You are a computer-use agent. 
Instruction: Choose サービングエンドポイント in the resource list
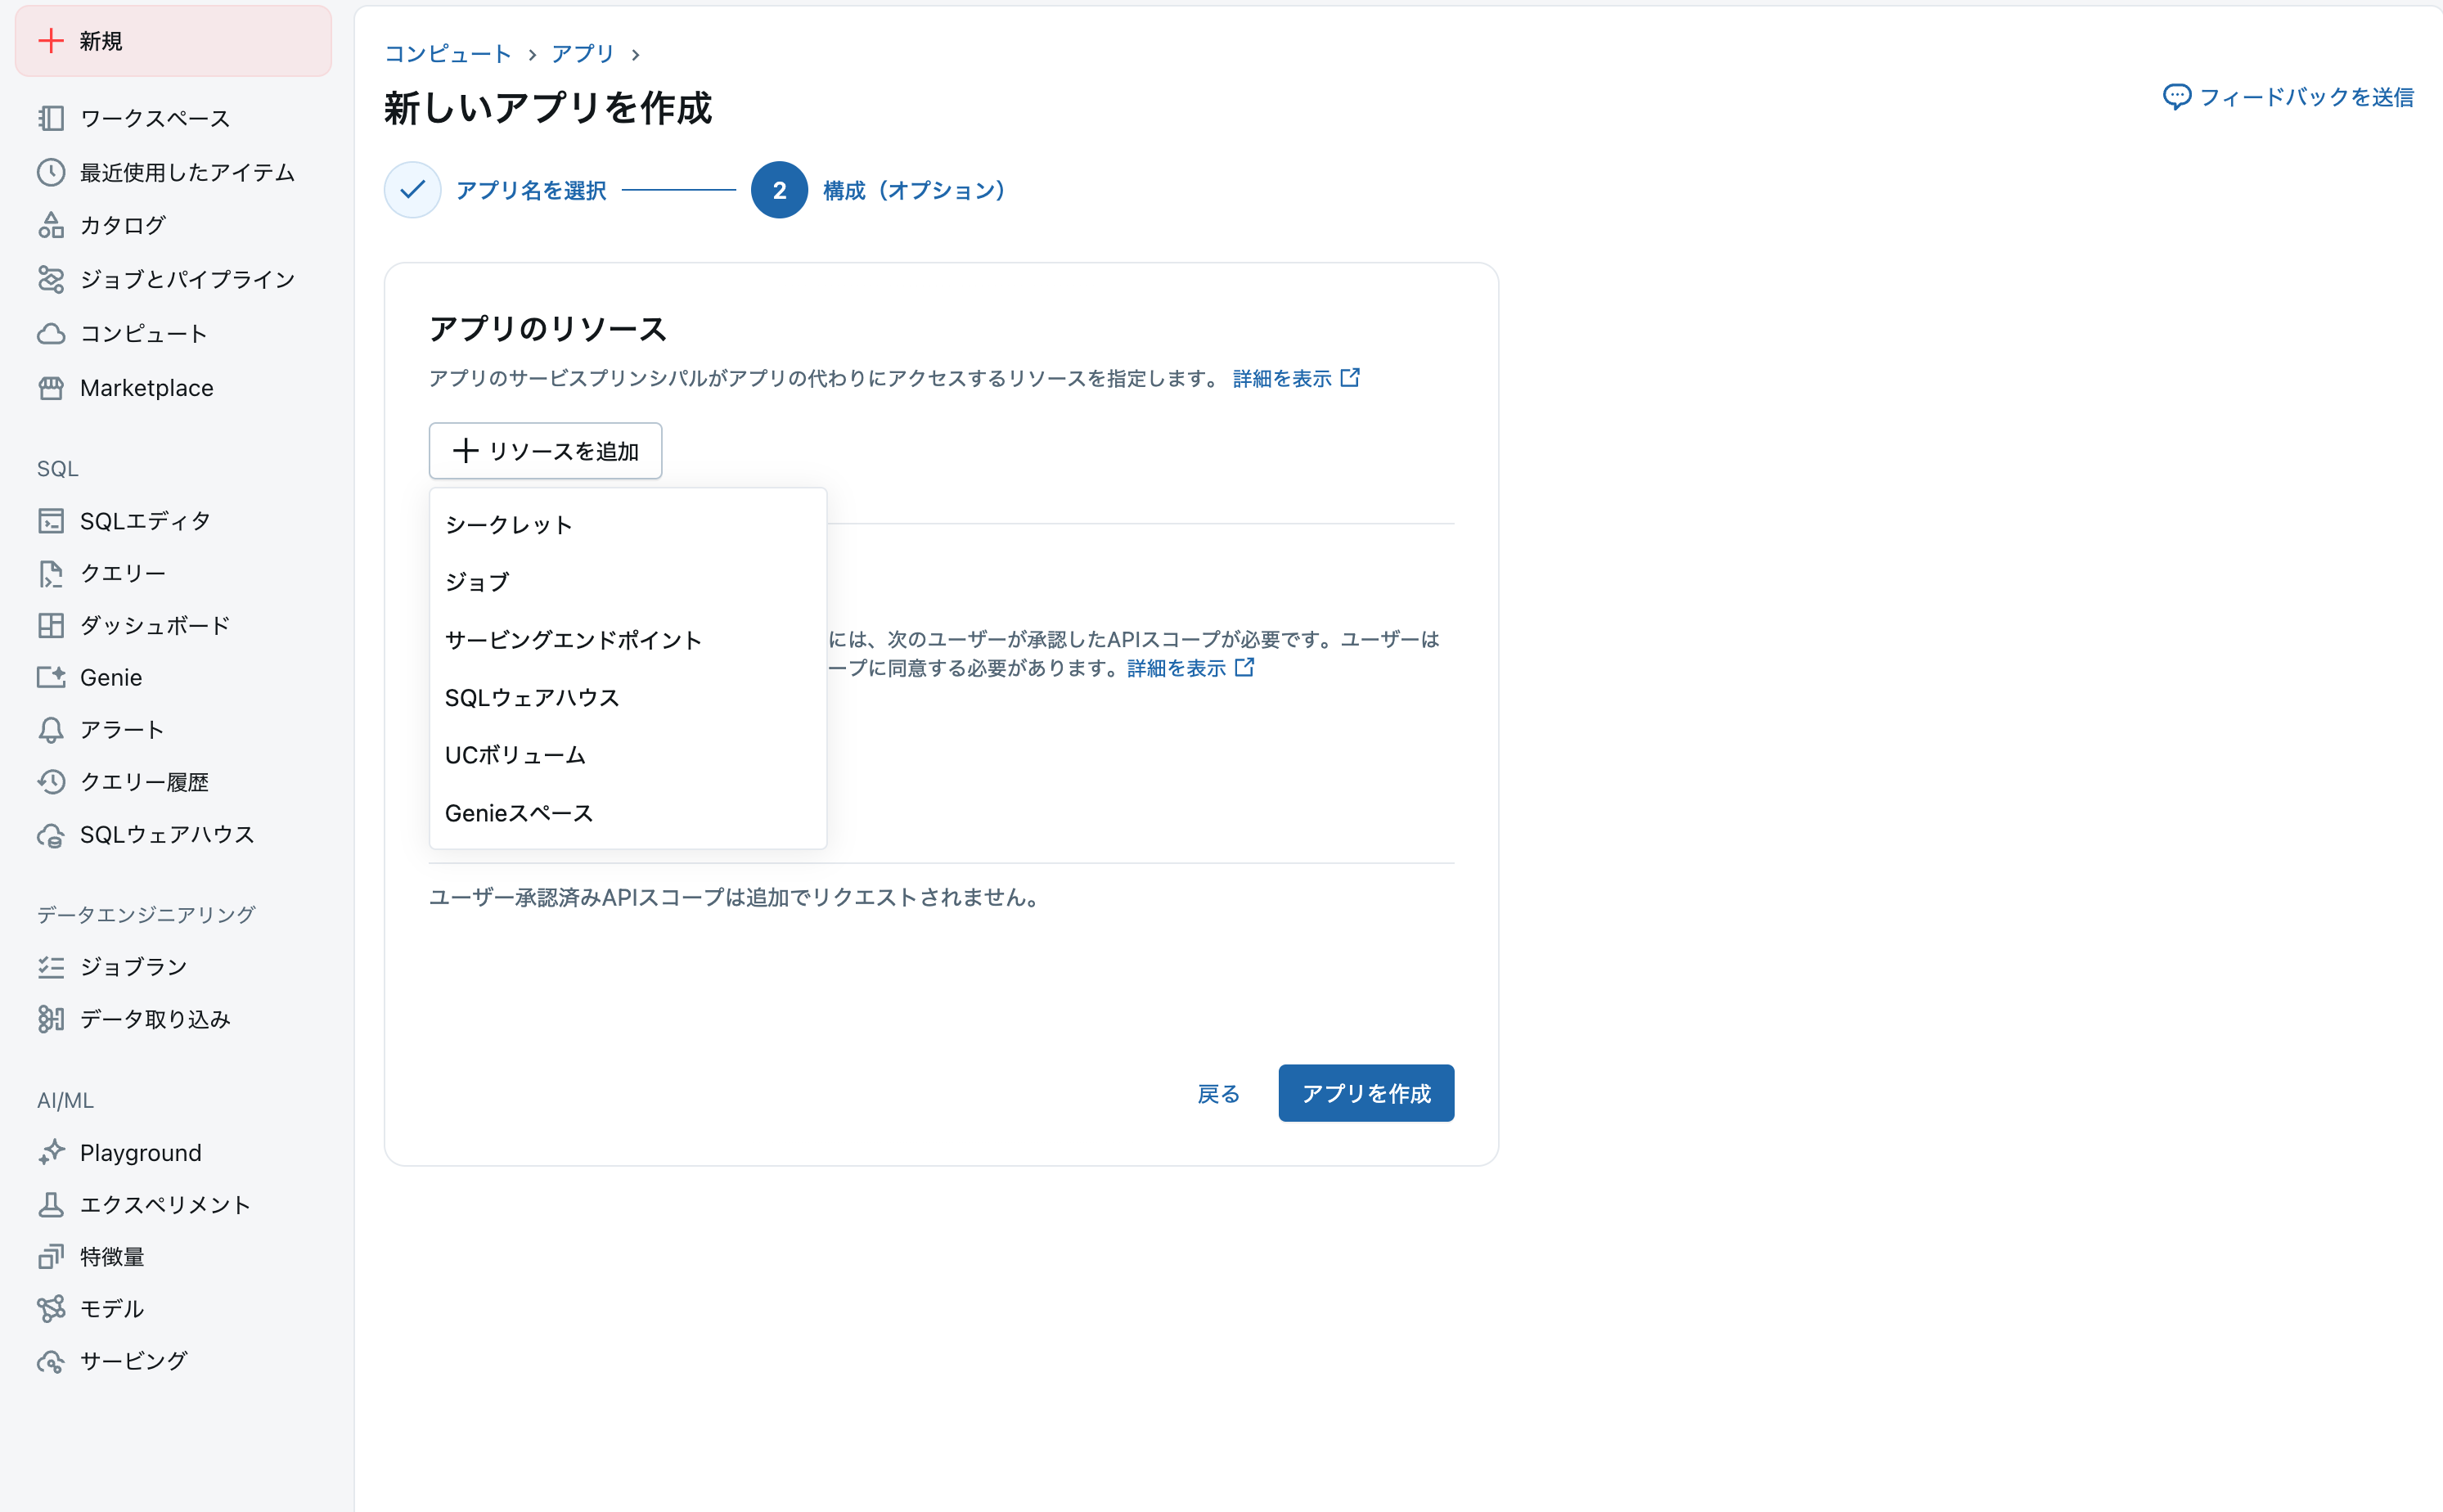point(572,639)
